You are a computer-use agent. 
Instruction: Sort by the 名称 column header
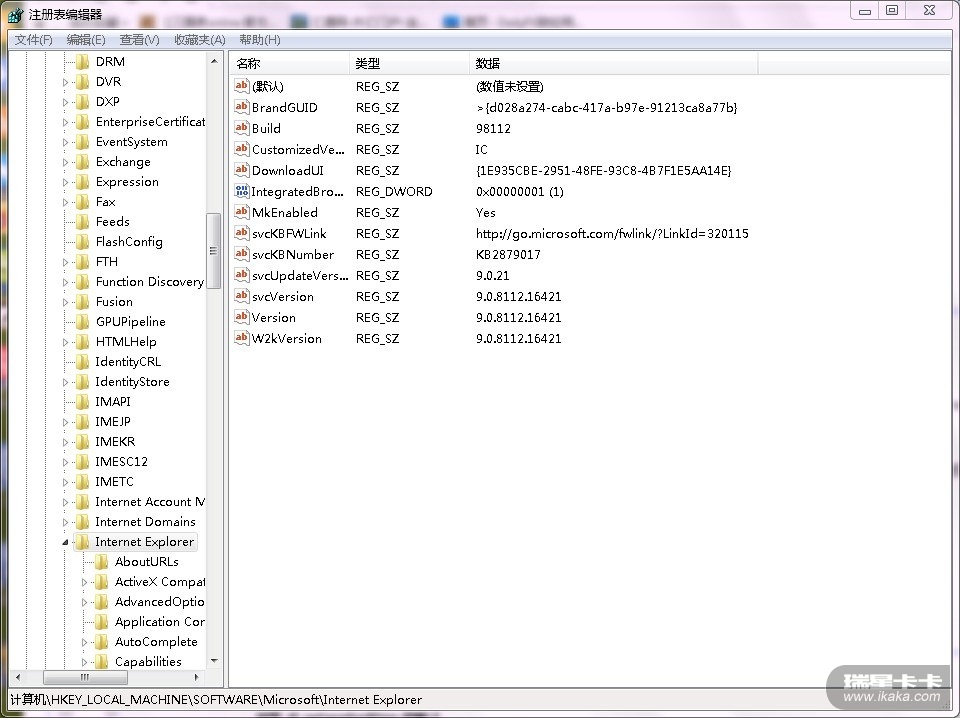289,63
